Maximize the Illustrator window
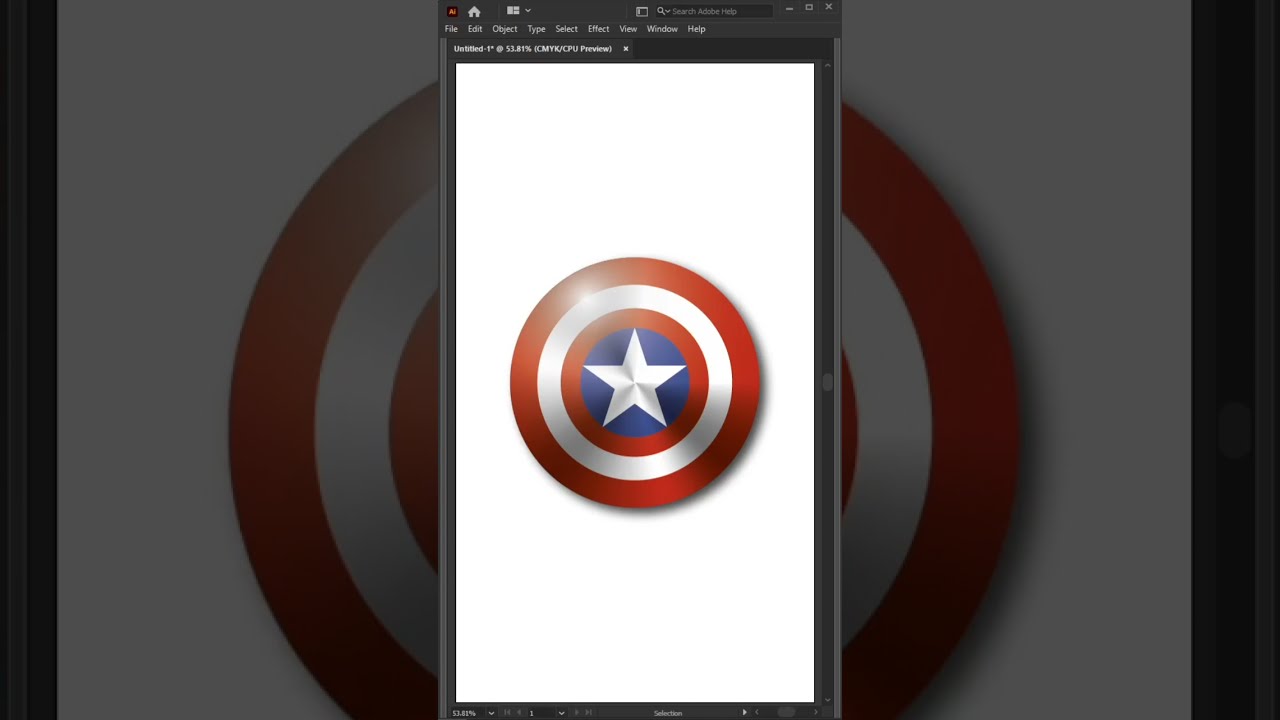This screenshot has height=720, width=1280. 809,8
